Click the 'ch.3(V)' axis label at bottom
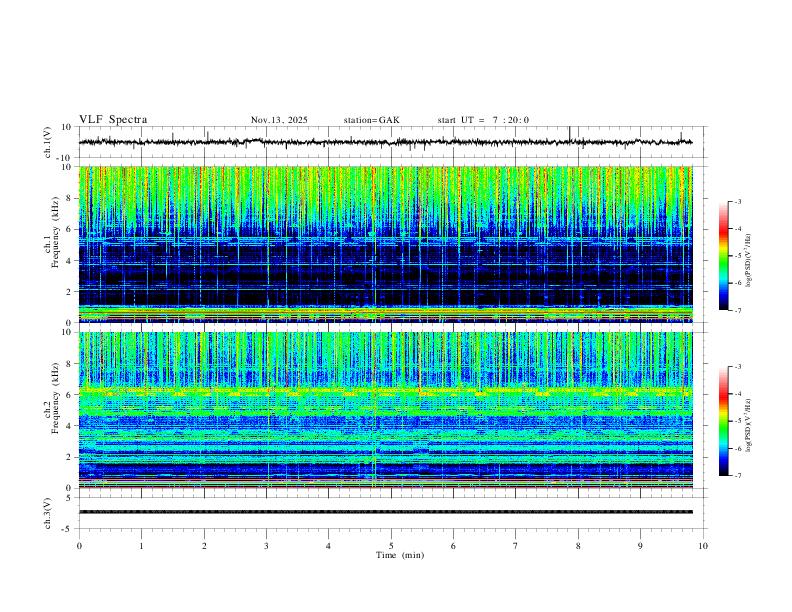This screenshot has width=792, height=612. (x=48, y=513)
